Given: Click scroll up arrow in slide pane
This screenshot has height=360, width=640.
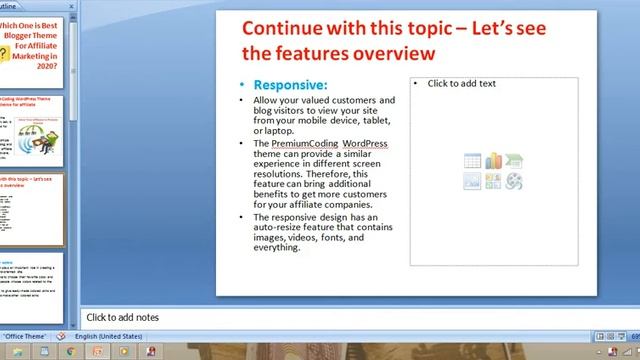Looking at the screenshot, I should [x=73, y=18].
